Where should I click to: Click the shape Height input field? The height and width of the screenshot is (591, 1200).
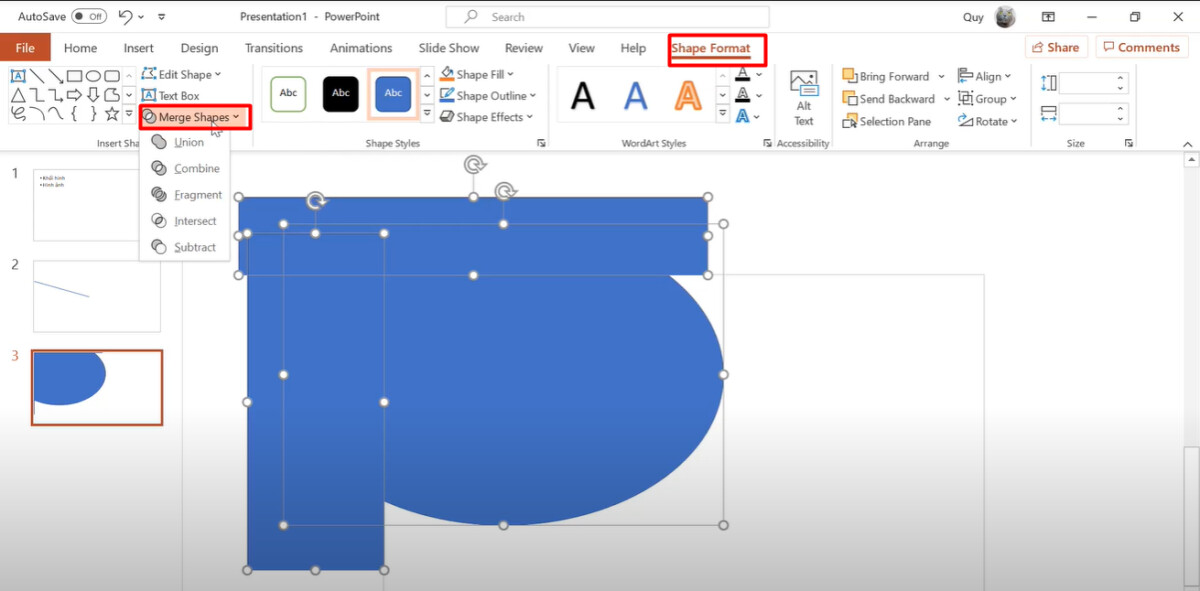(1094, 84)
